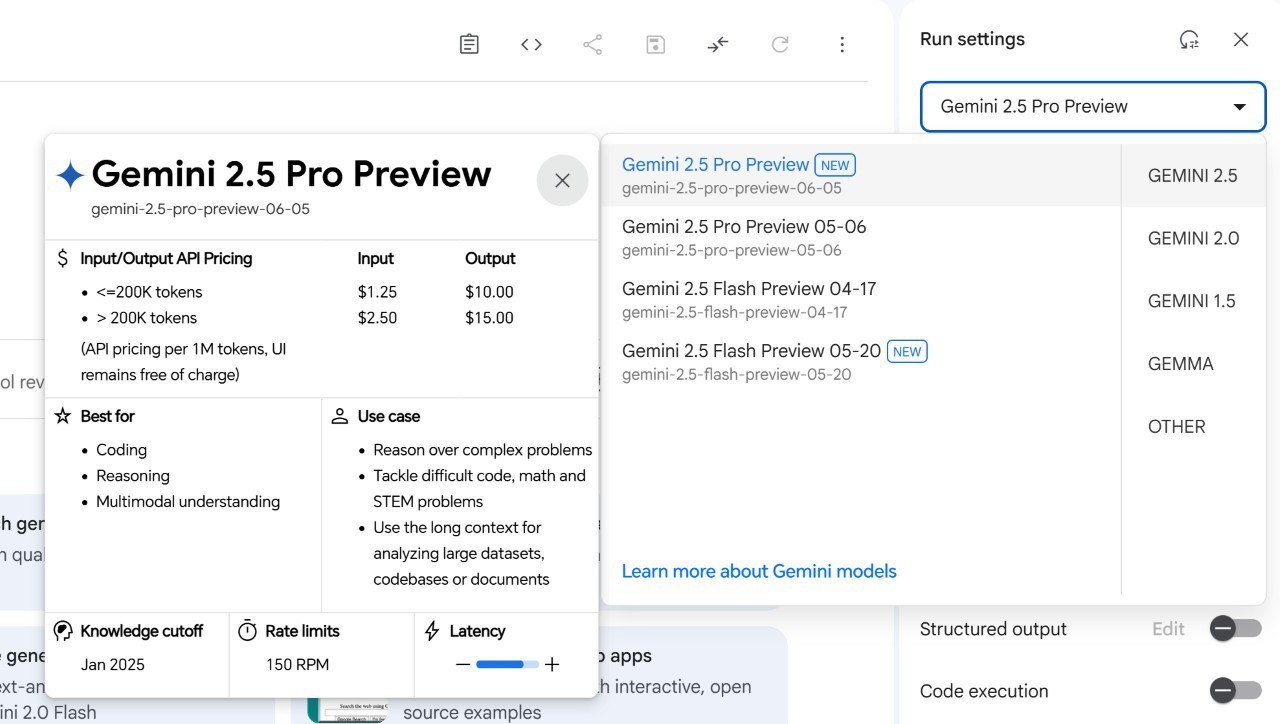Screen dimensions: 1280x724
Task: Toggle the Structured output switch
Action: tap(1235, 629)
